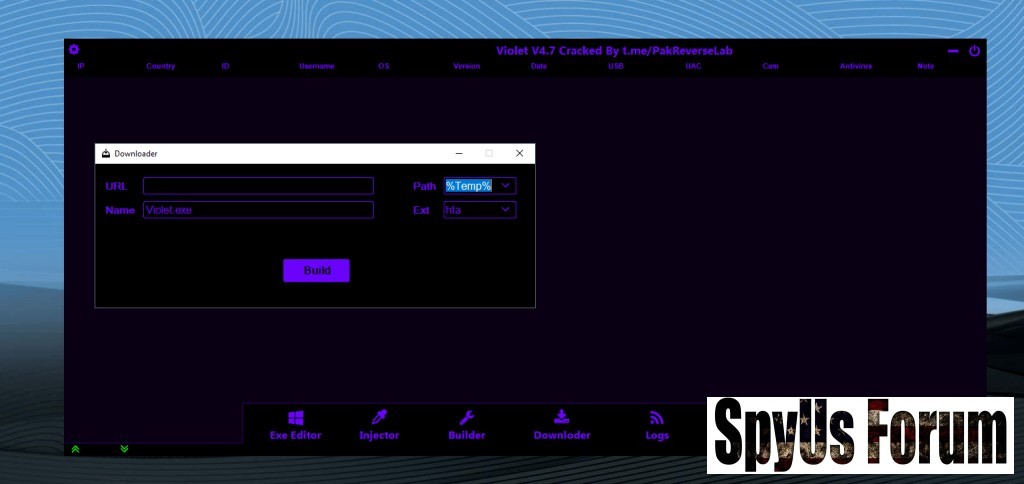Open the Ext dropdown showing hta
This screenshot has width=1024, height=484.
(x=506, y=210)
